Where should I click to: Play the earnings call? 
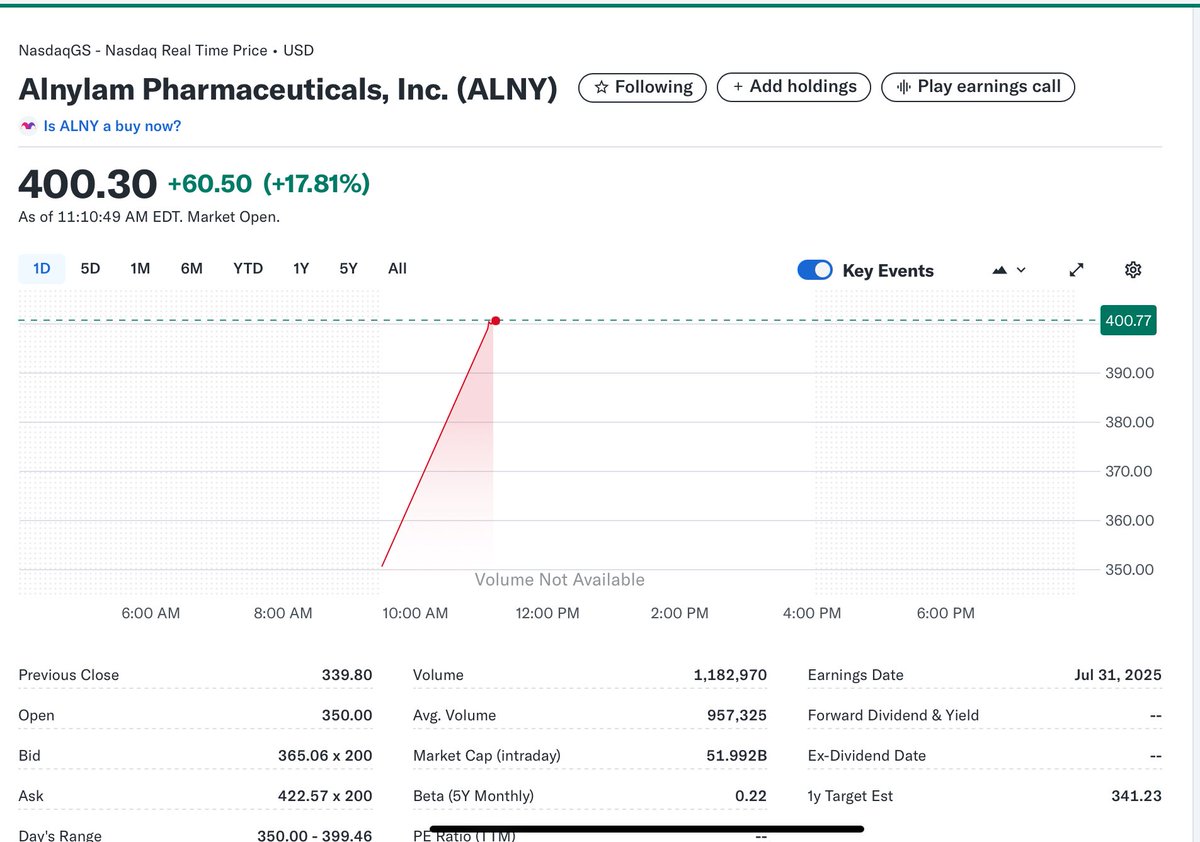[978, 87]
